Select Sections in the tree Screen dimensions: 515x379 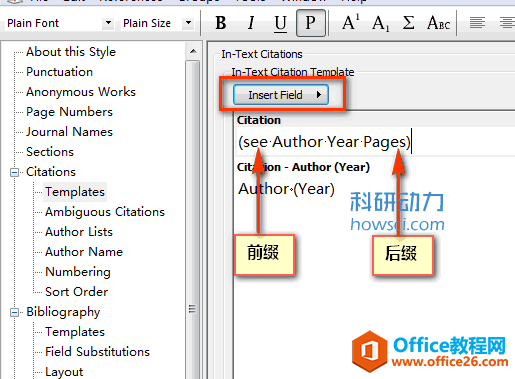click(x=50, y=152)
